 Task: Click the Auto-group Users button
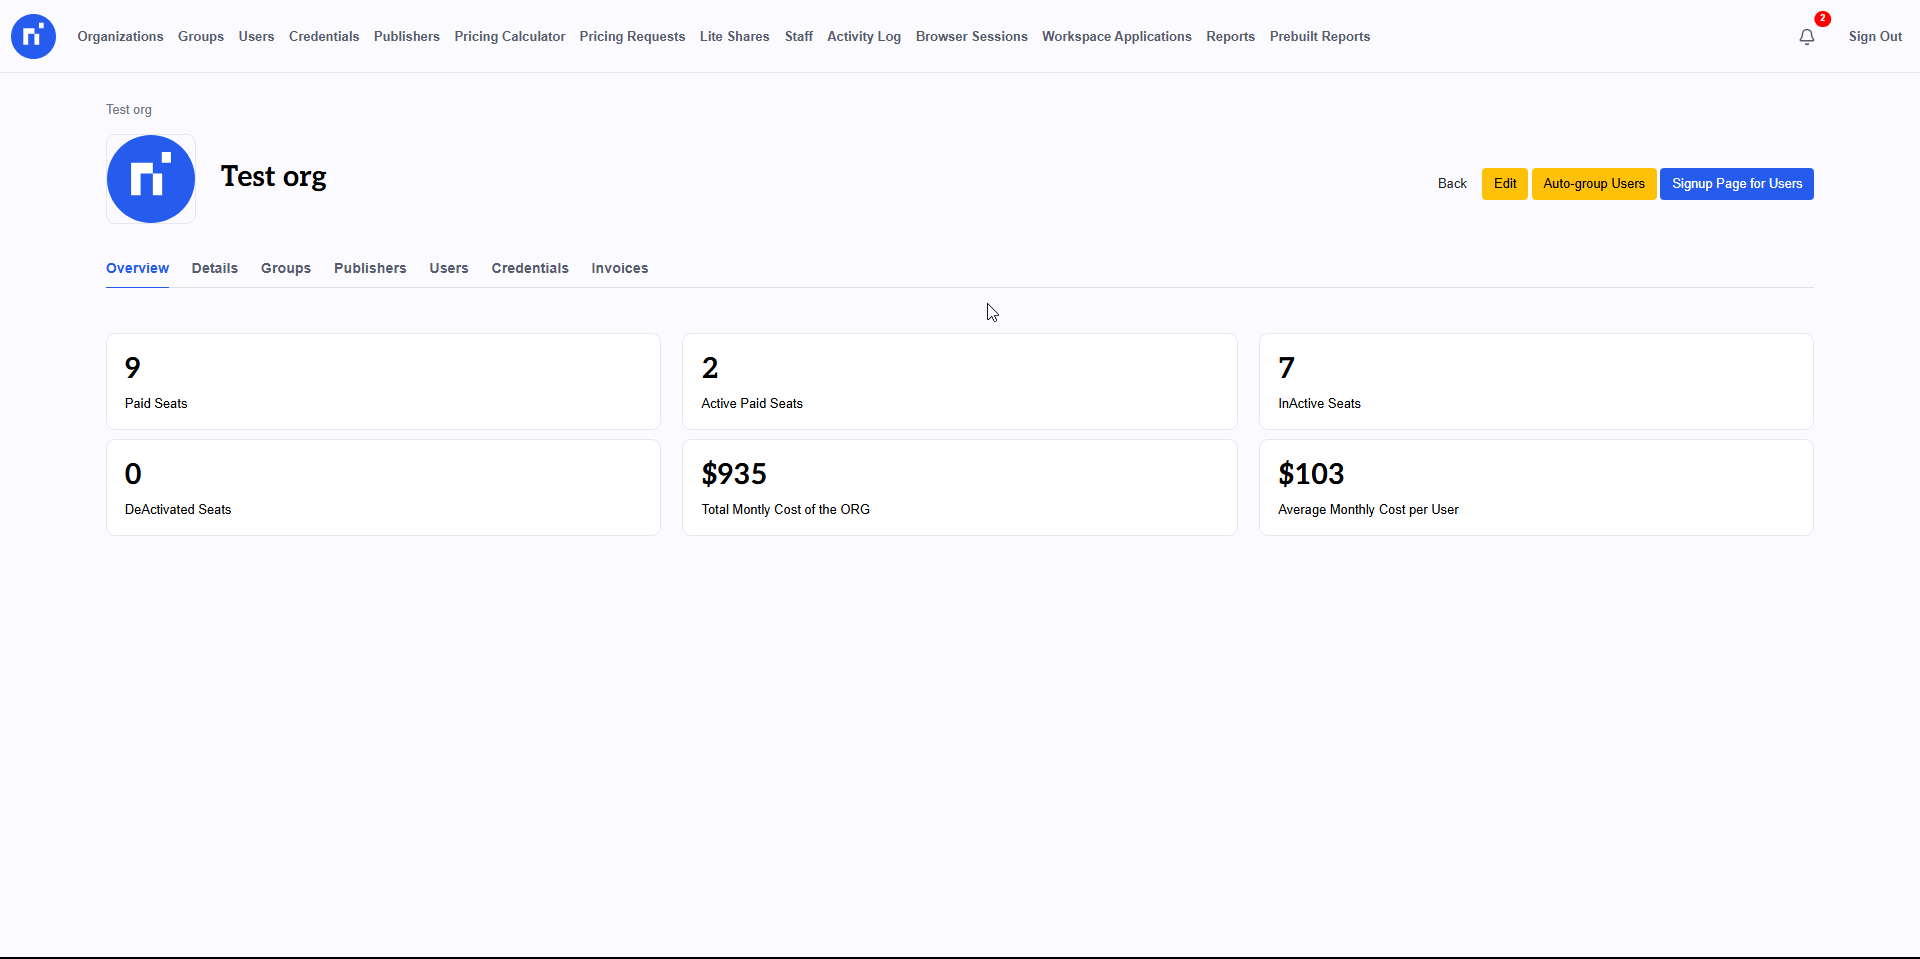[x=1593, y=184]
